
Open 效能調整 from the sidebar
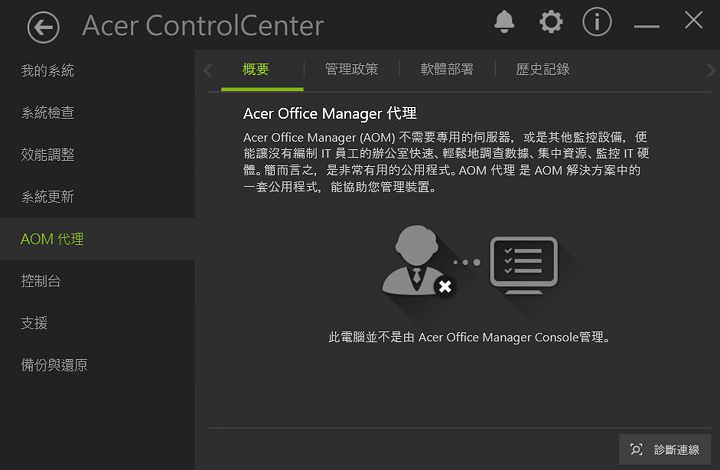tap(48, 155)
